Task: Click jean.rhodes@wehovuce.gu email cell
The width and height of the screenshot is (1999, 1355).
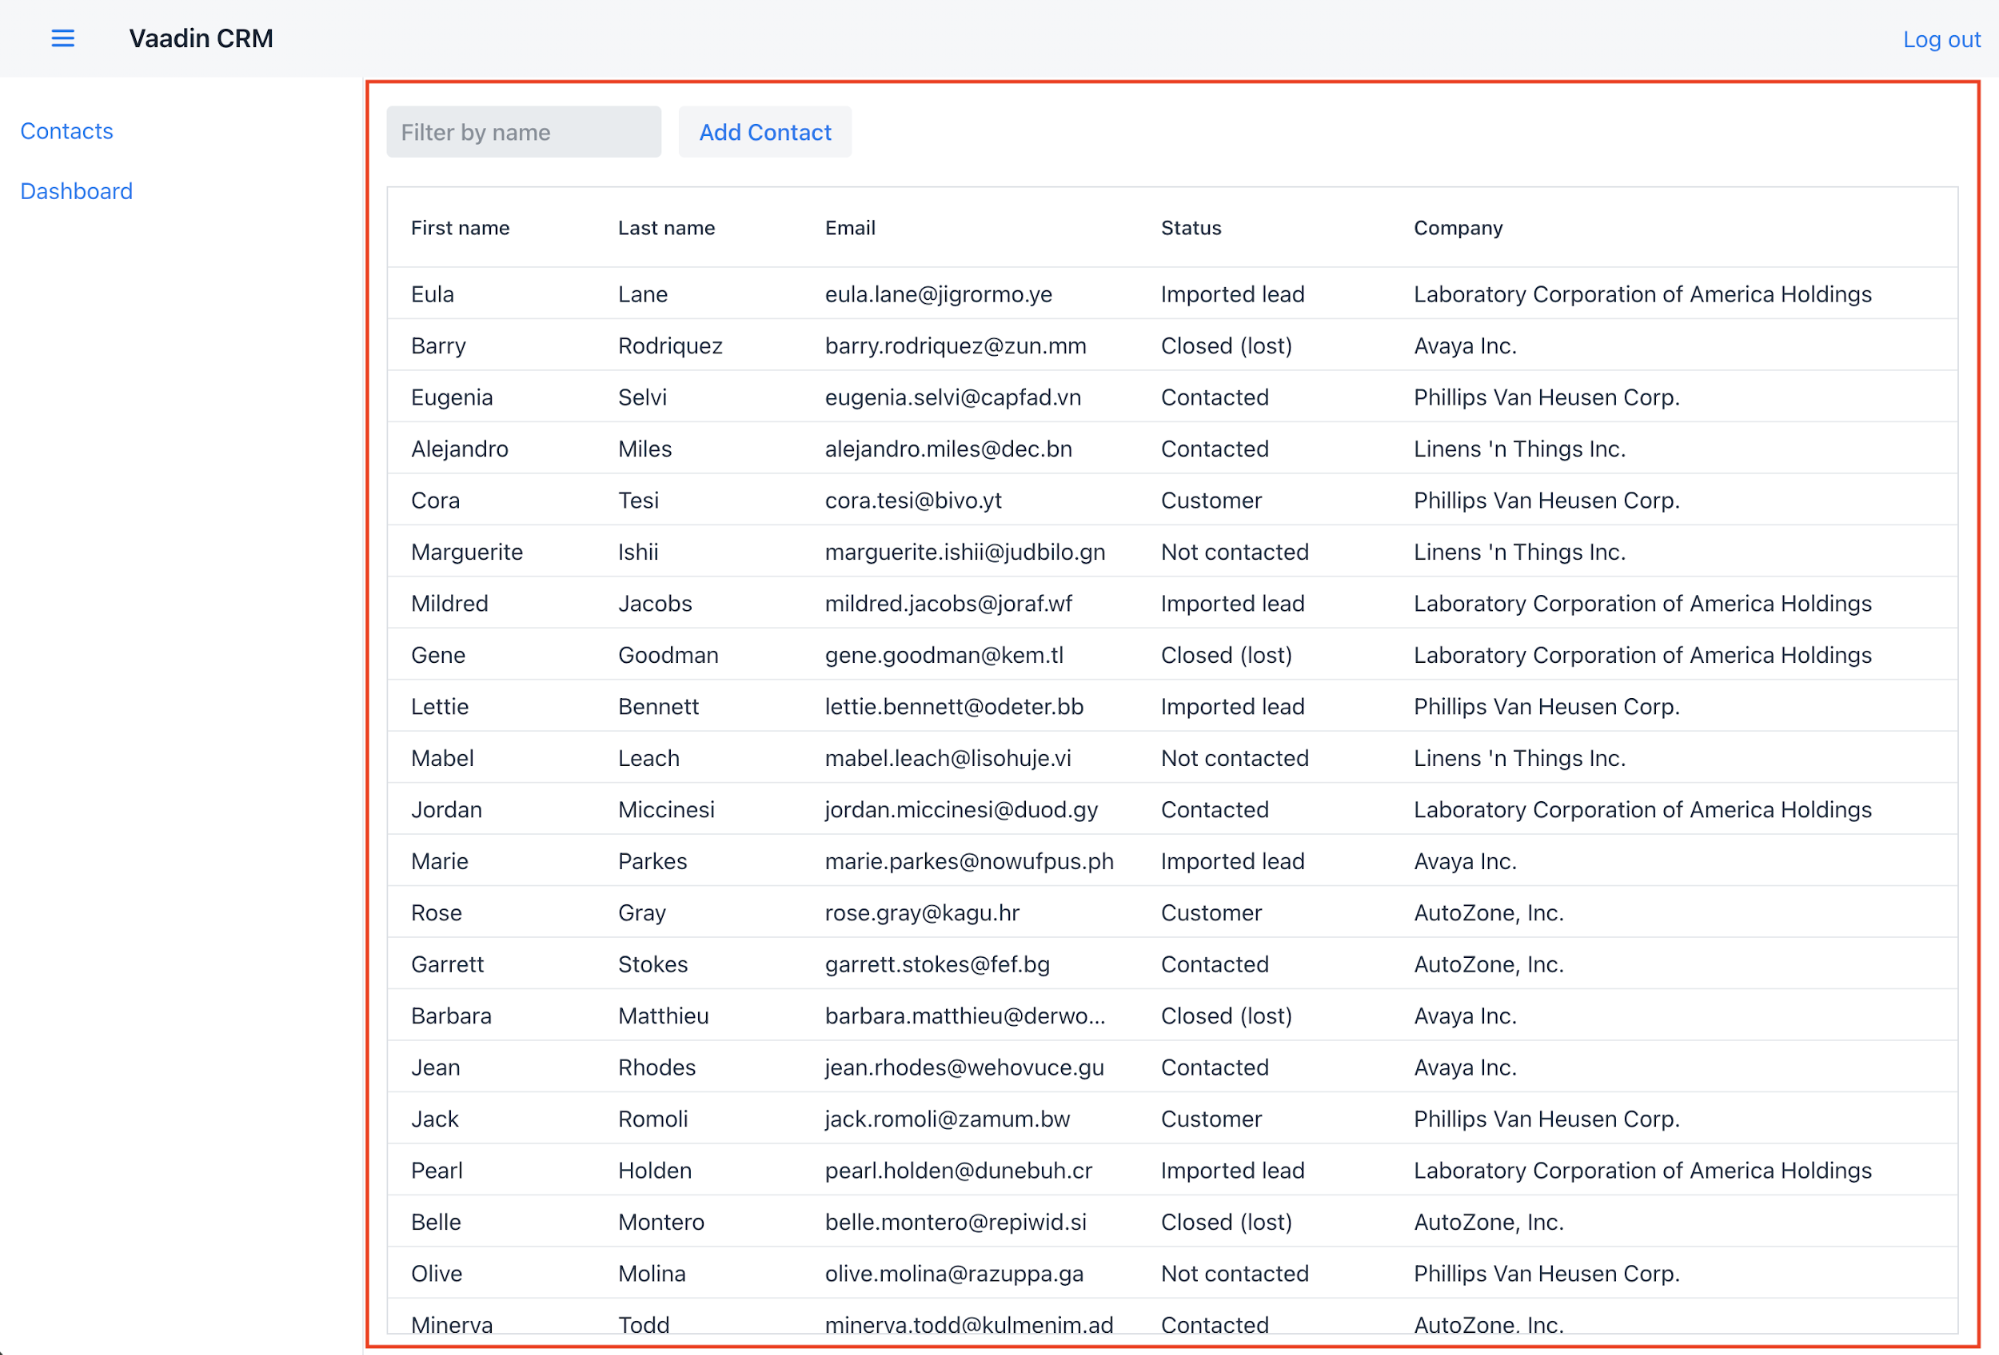Action: [964, 1067]
